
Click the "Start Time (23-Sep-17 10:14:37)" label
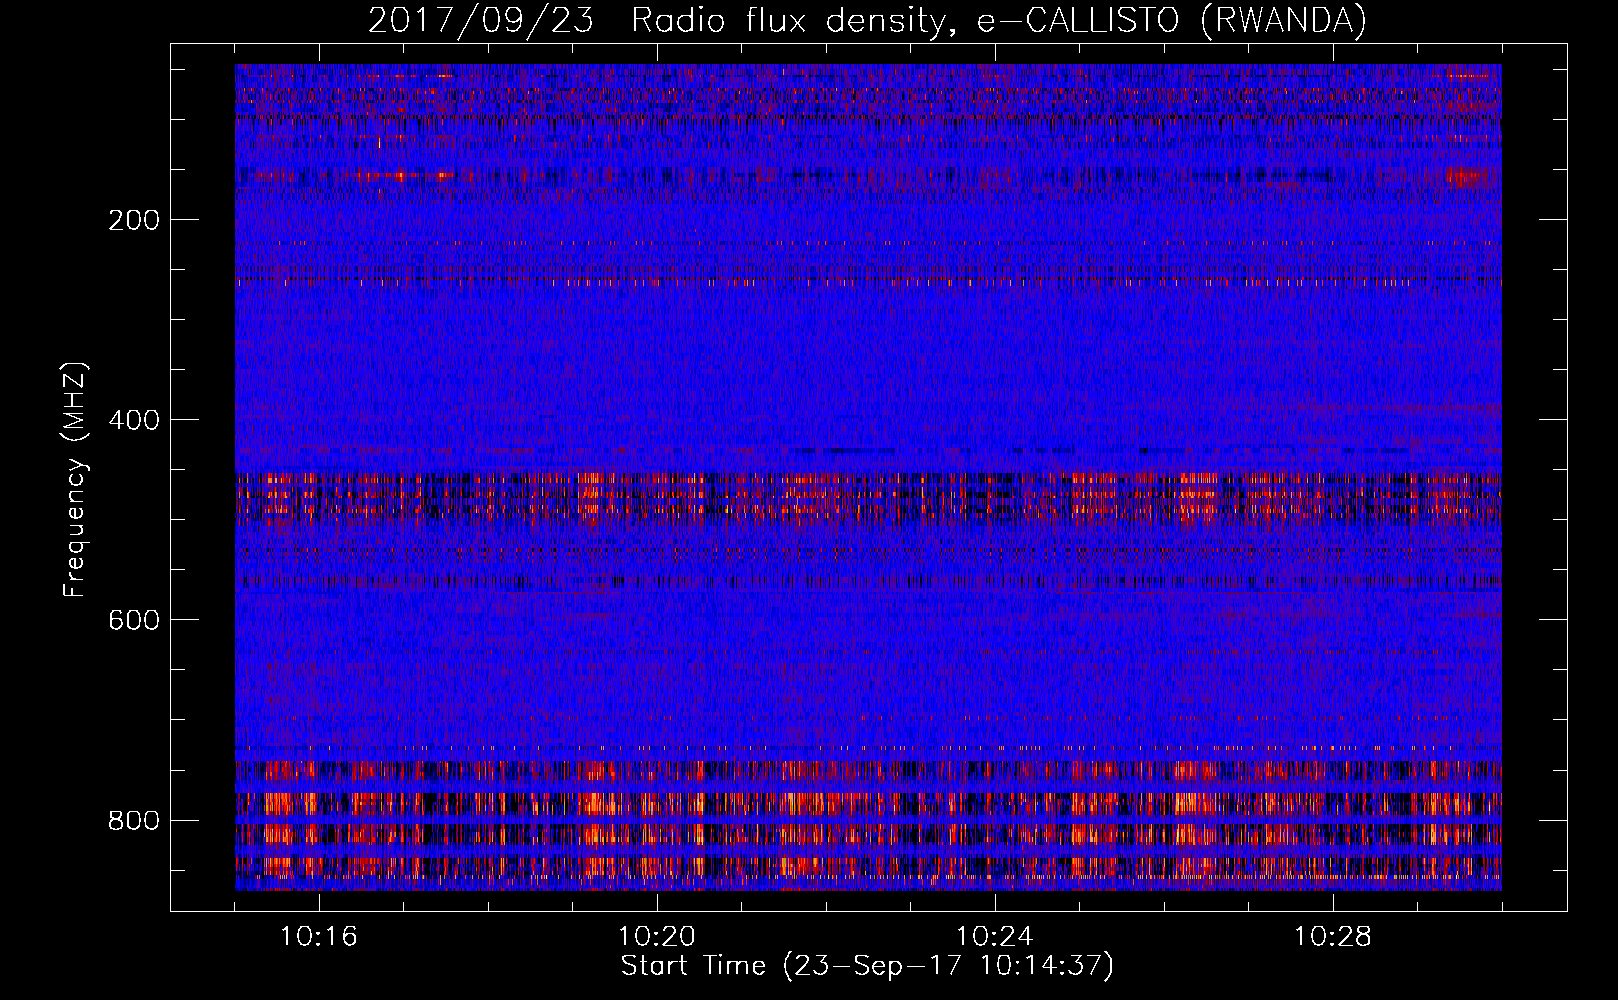867,966
